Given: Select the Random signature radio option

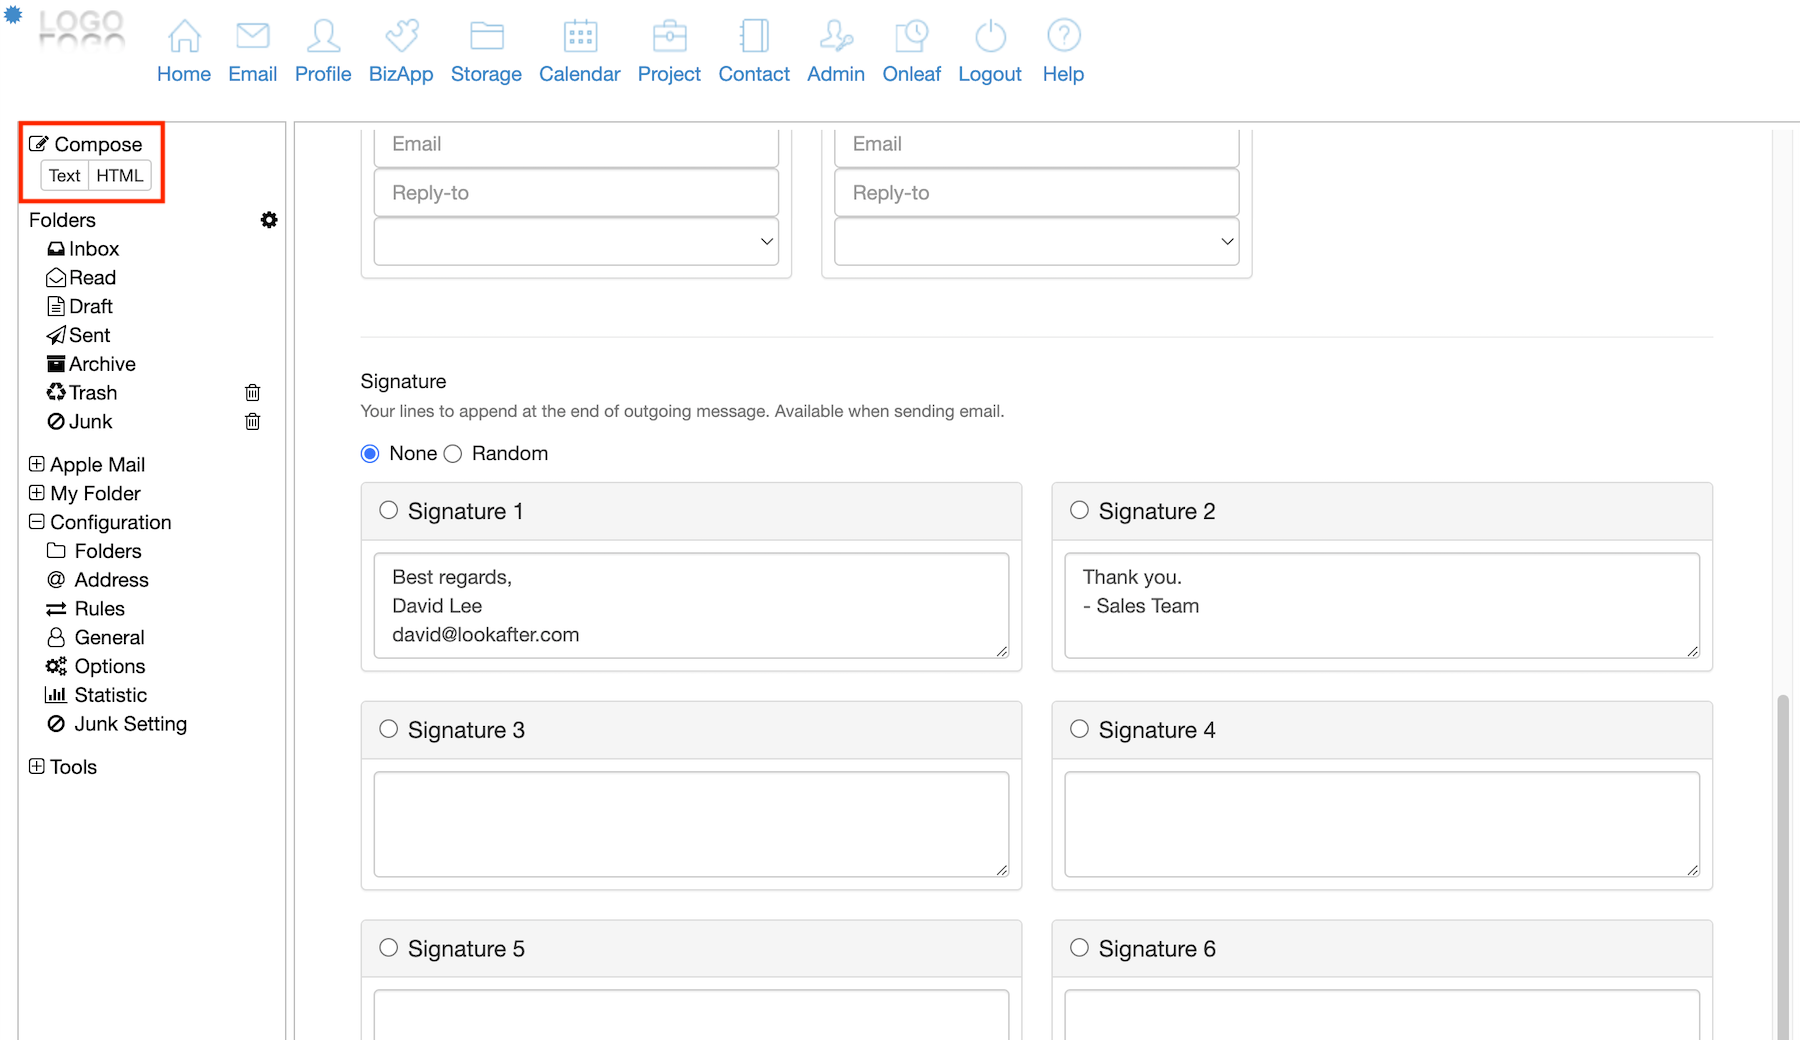Looking at the screenshot, I should [453, 454].
